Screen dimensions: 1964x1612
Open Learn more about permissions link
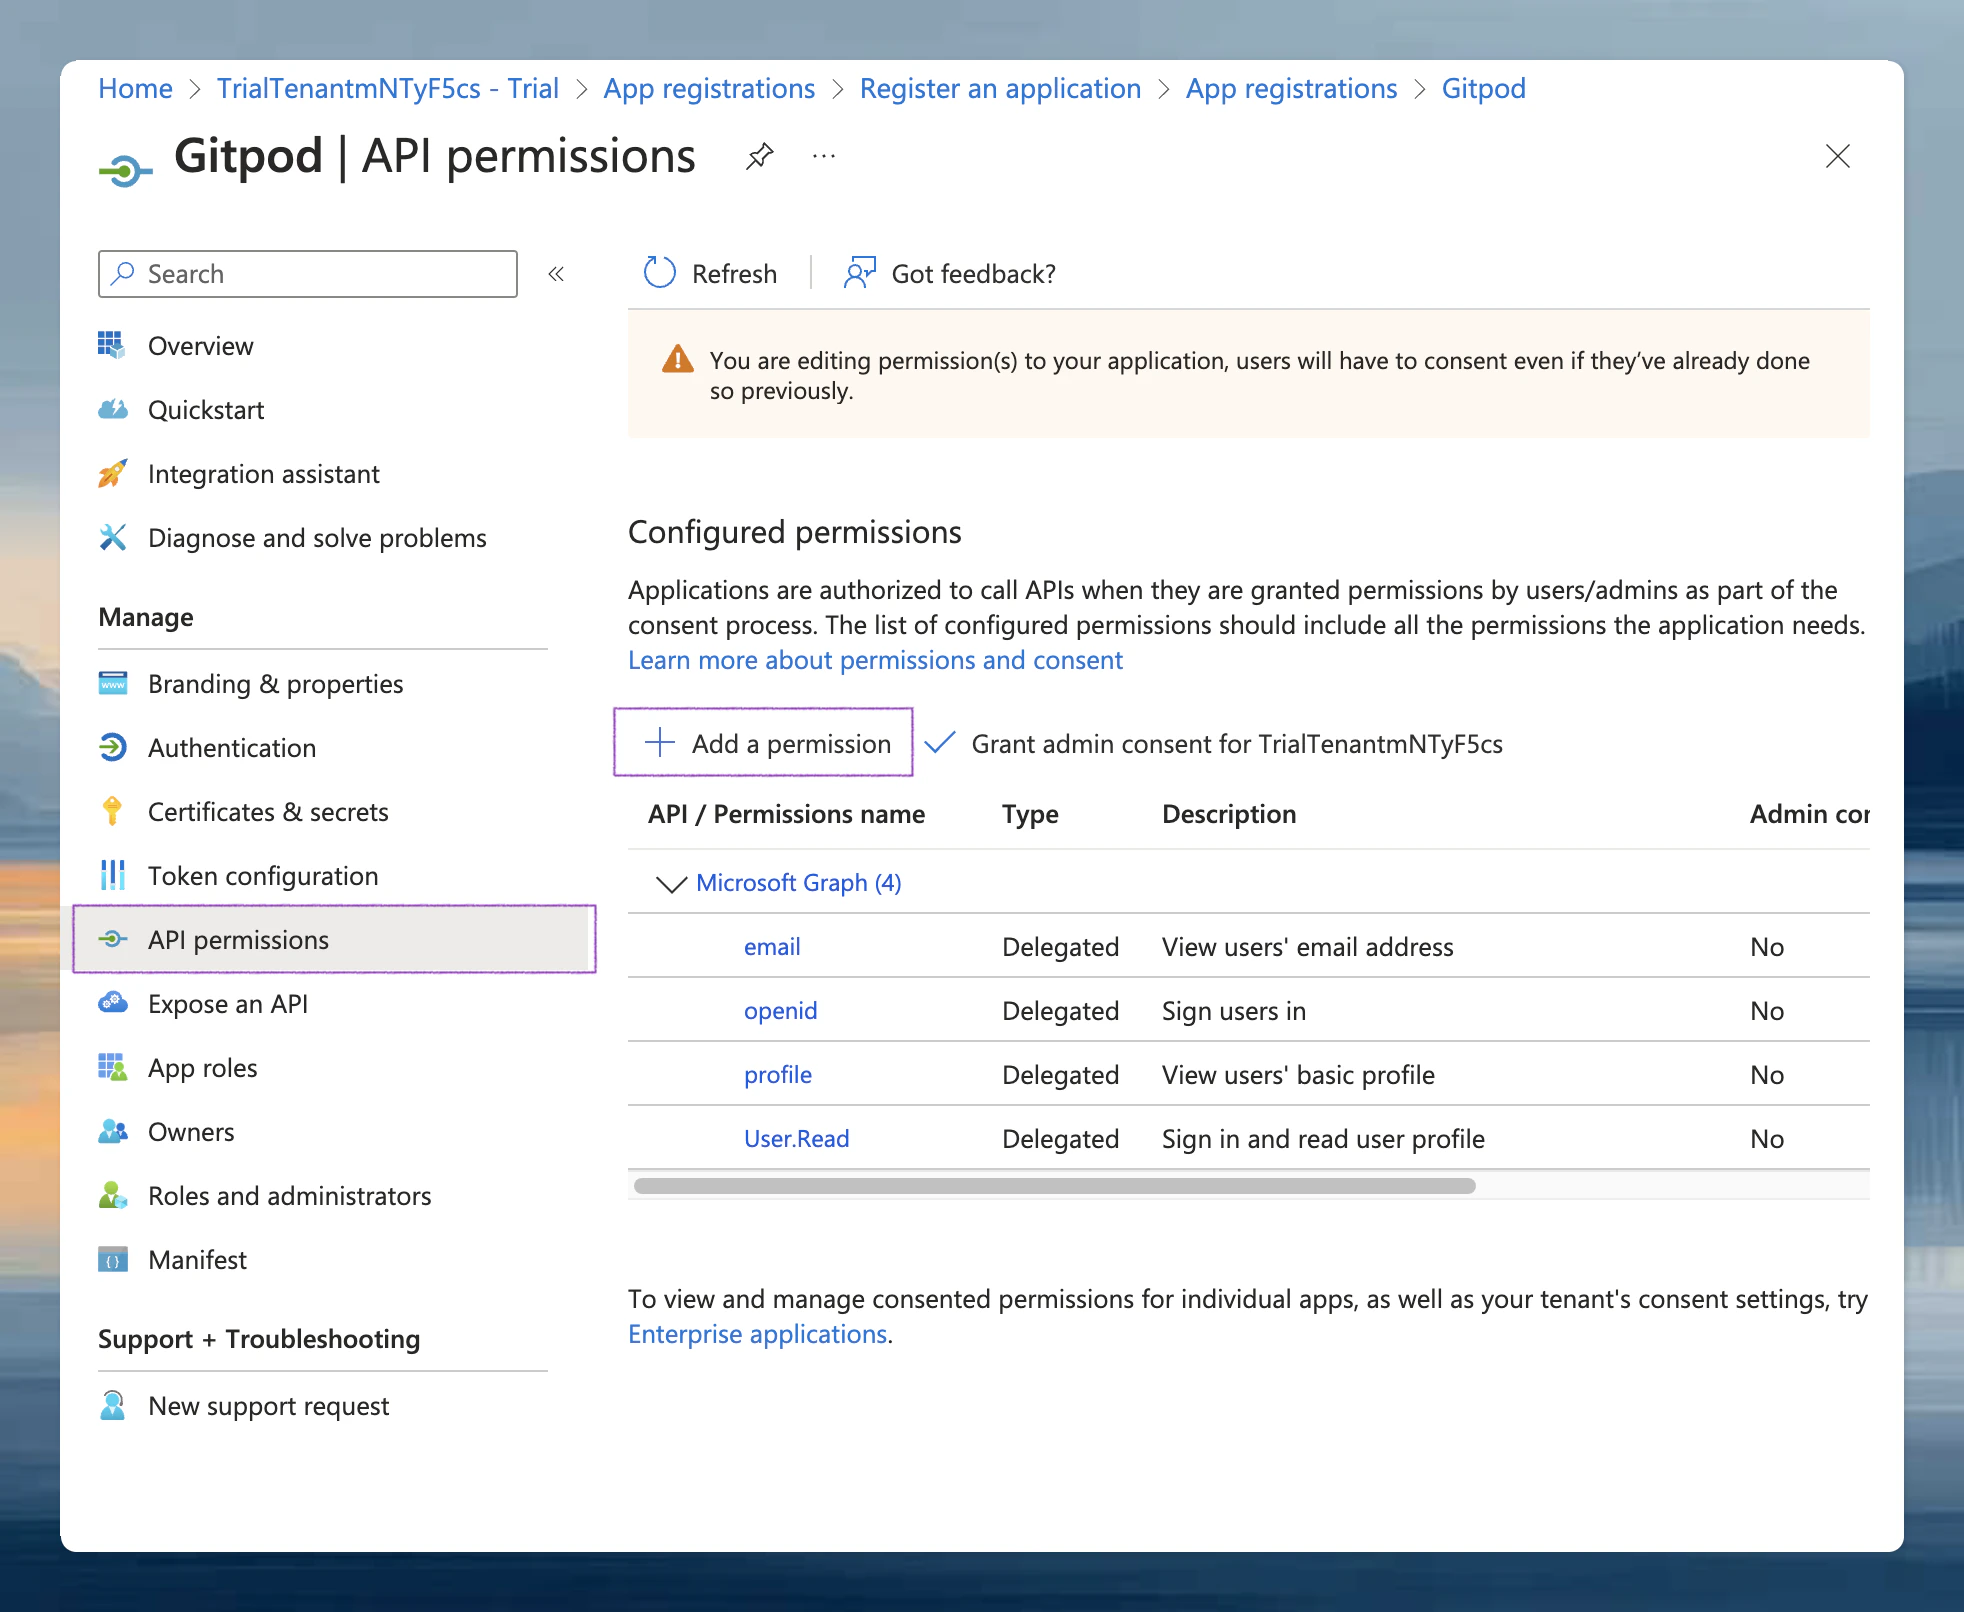(875, 660)
